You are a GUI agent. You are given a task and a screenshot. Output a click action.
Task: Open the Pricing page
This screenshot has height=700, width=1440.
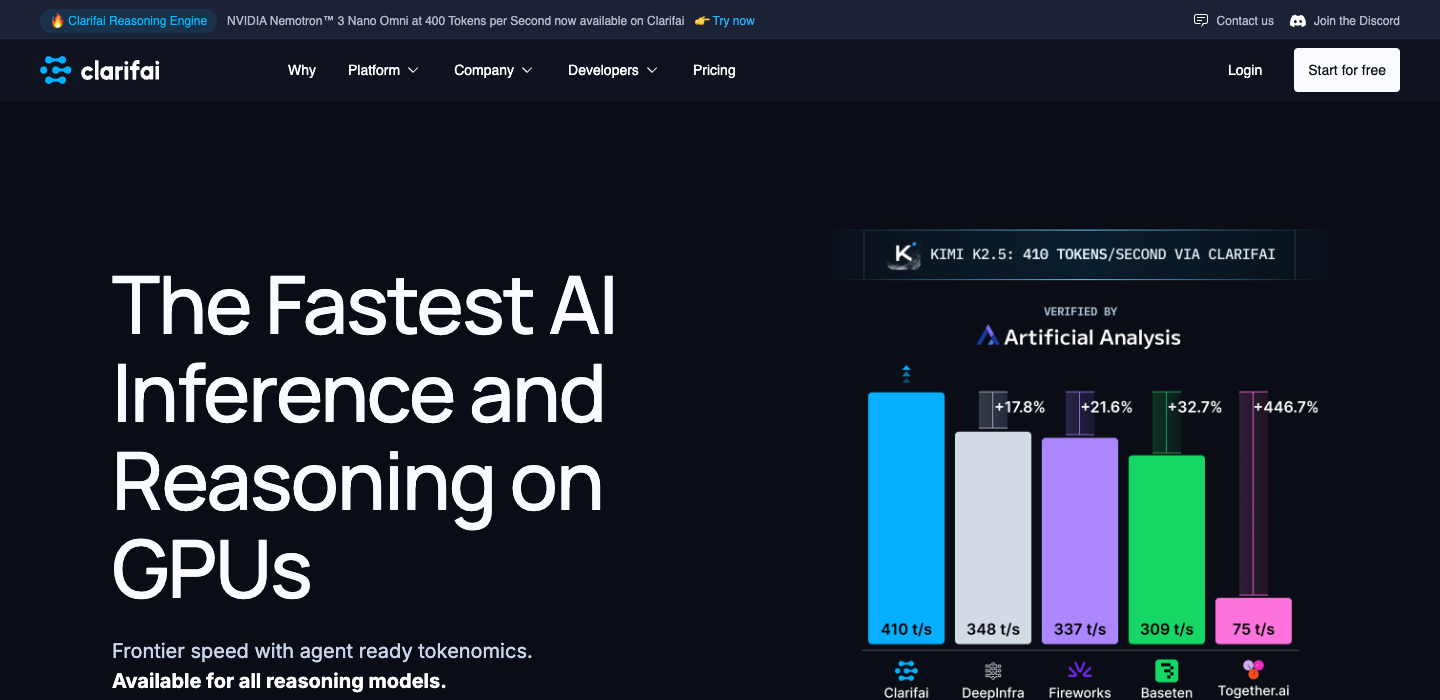[714, 70]
